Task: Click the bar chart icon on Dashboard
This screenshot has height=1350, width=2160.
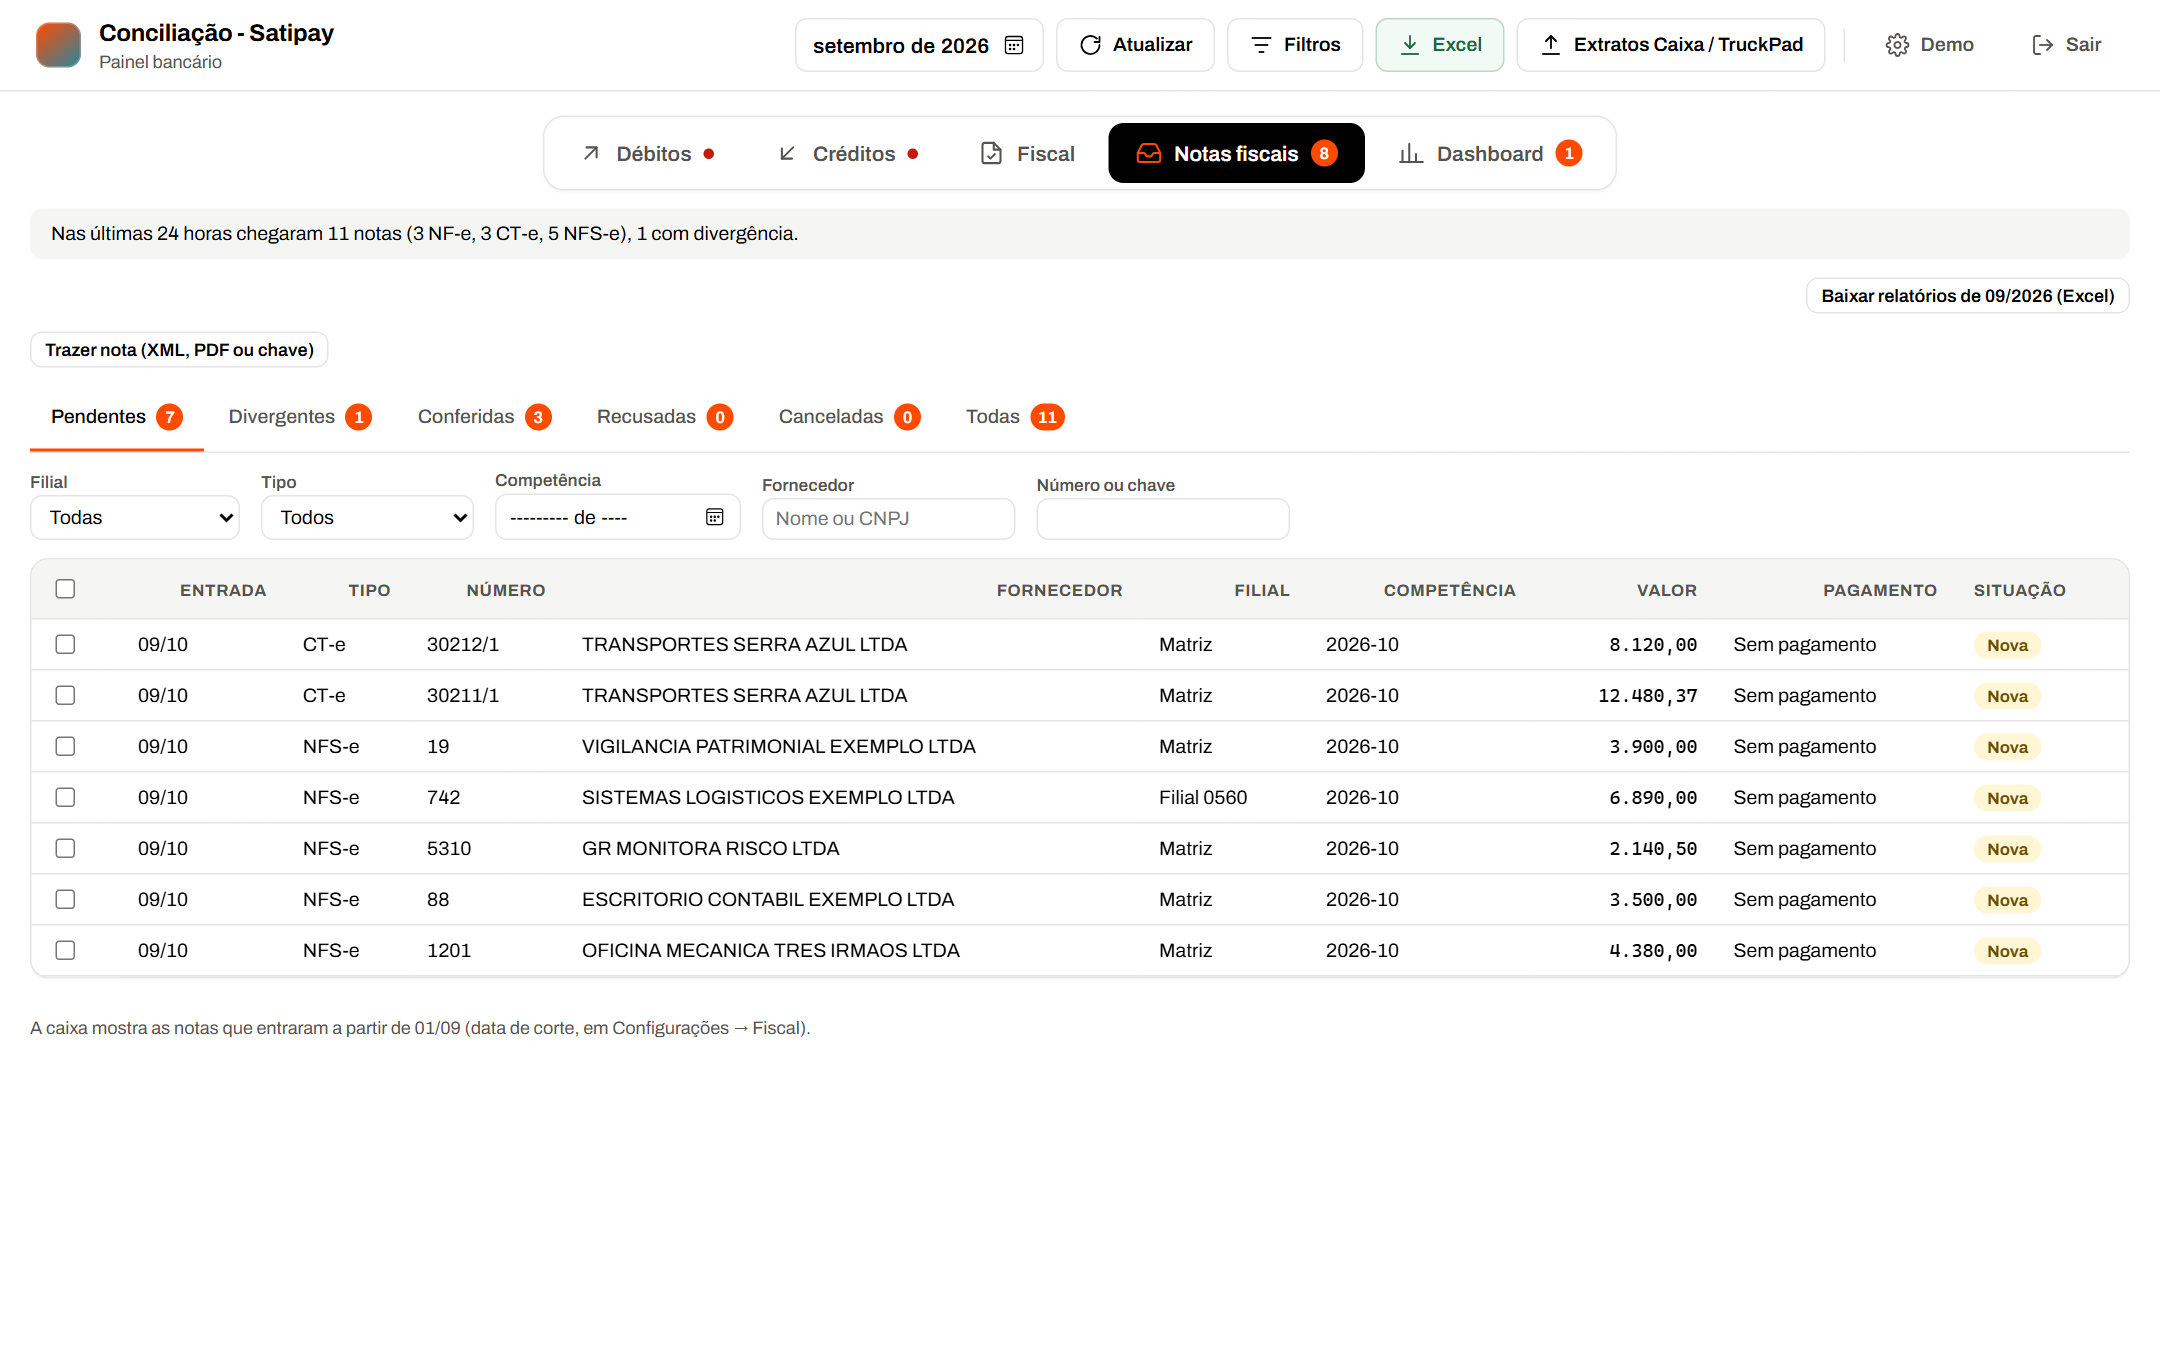Action: [x=1411, y=153]
